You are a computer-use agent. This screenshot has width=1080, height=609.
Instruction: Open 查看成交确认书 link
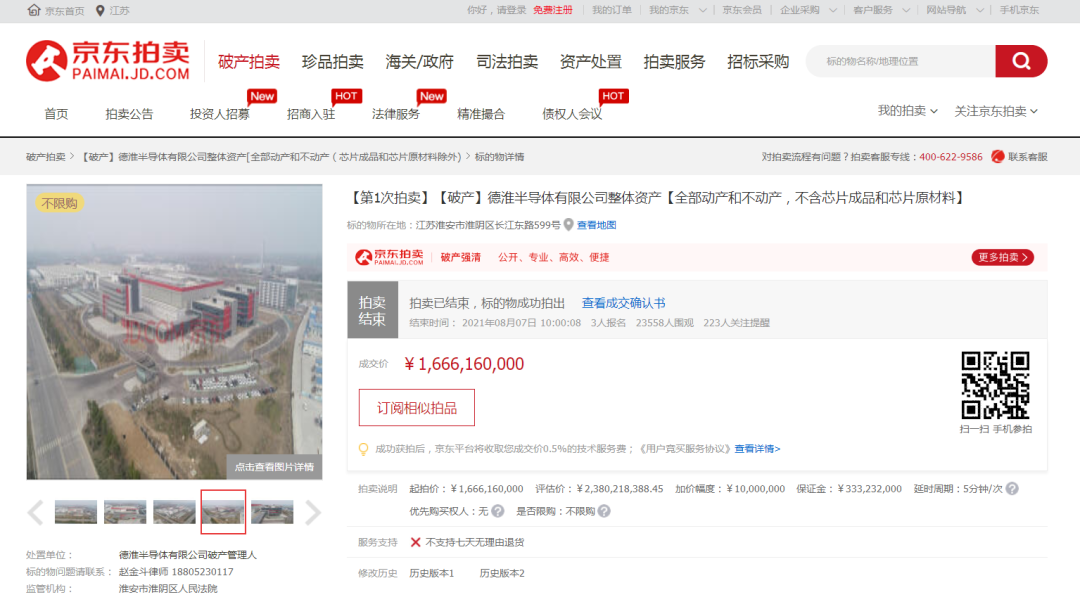[623, 303]
